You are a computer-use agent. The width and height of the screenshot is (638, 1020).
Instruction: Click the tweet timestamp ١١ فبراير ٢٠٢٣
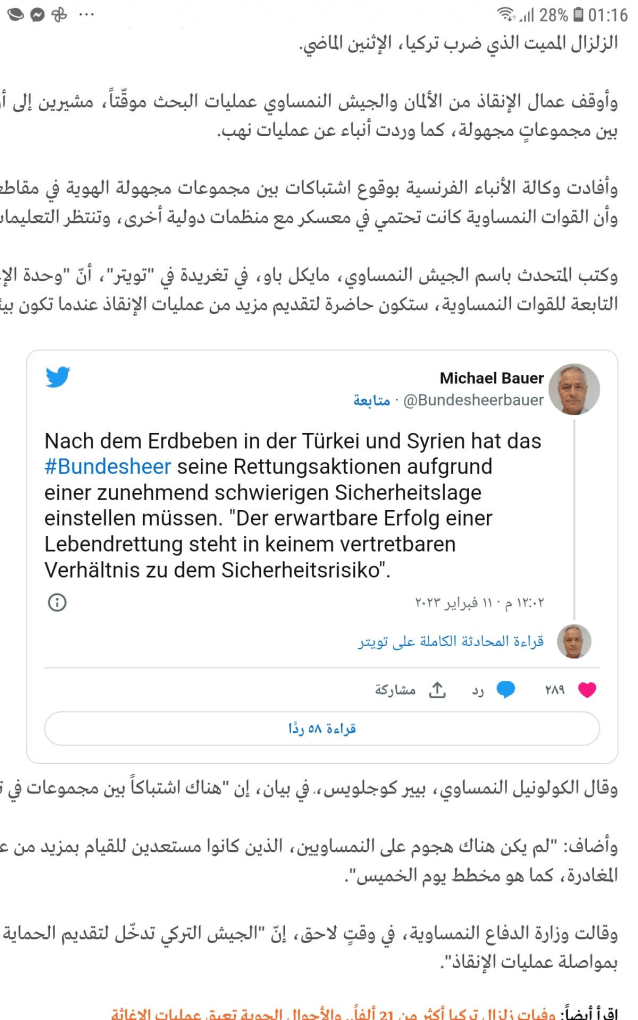pyautogui.click(x=479, y=603)
